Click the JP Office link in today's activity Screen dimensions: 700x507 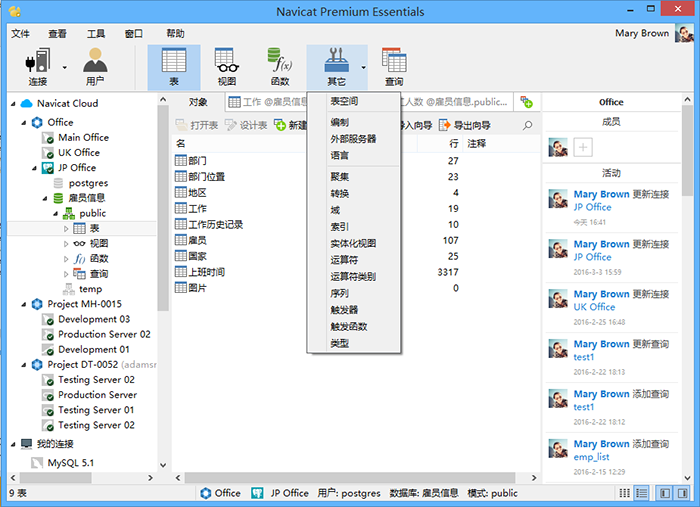(x=592, y=207)
